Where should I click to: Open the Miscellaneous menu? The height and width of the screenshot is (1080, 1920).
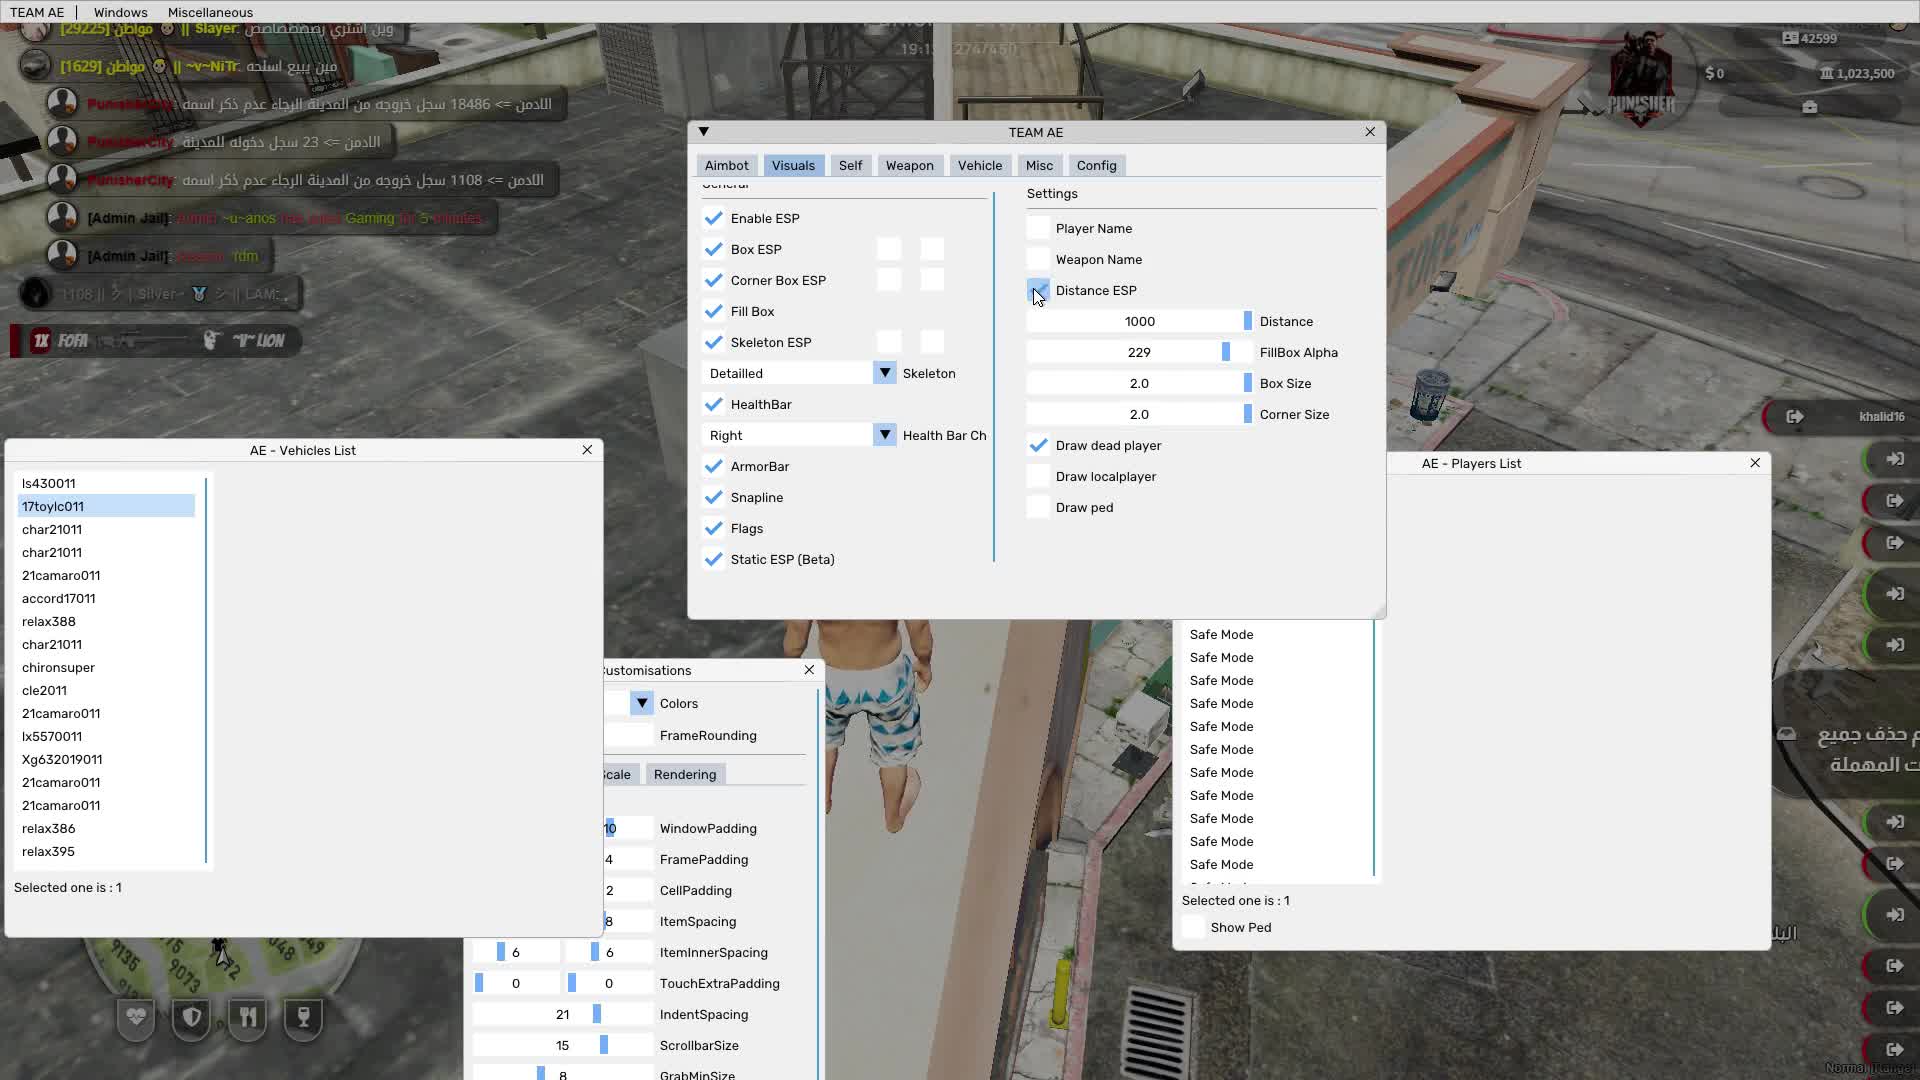(210, 12)
